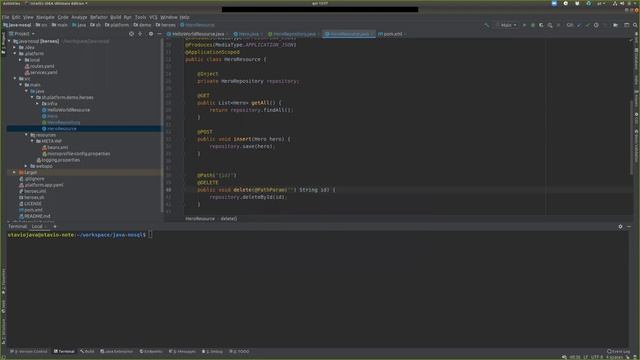Image resolution: width=640 pixels, height=360 pixels.
Task: Open the run configuration dropdown
Action: coord(506,25)
